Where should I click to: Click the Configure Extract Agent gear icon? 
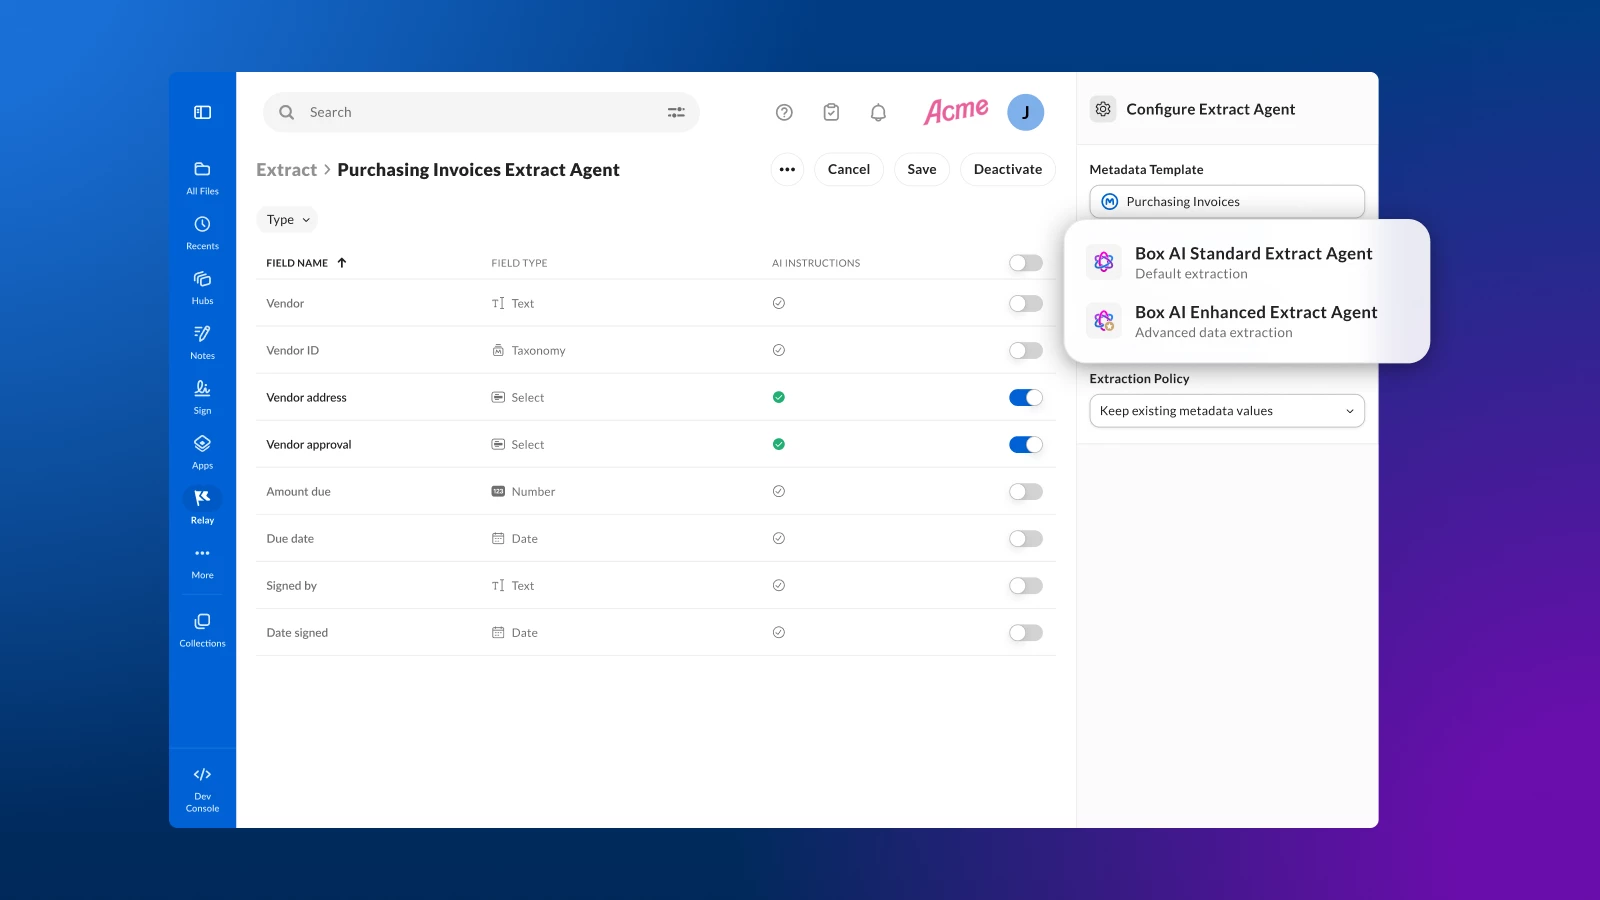coord(1103,109)
